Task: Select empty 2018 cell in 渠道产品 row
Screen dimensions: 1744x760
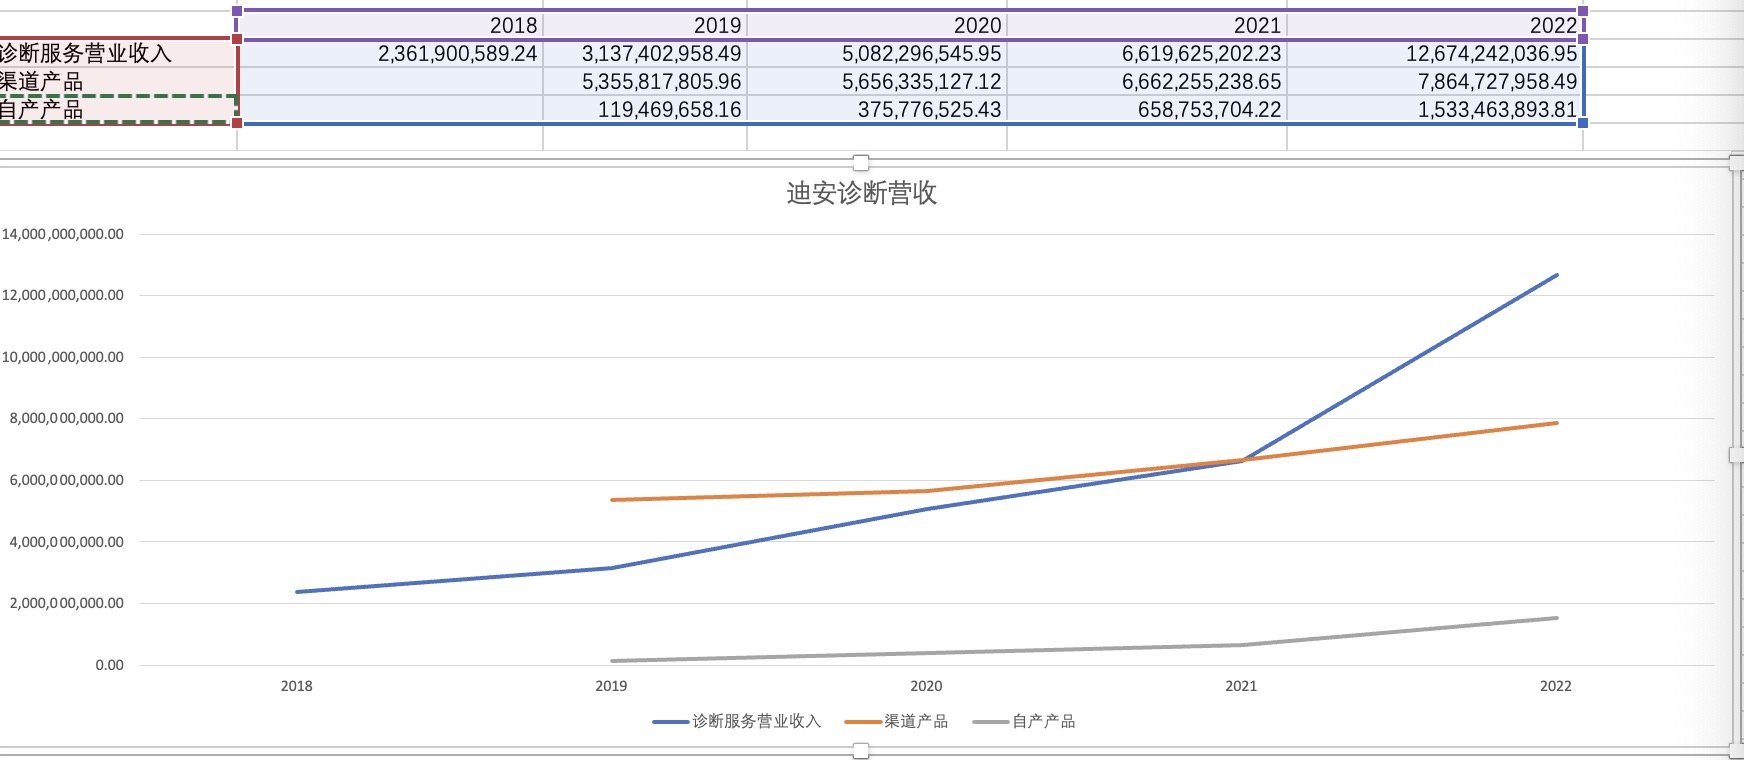Action: [390, 82]
